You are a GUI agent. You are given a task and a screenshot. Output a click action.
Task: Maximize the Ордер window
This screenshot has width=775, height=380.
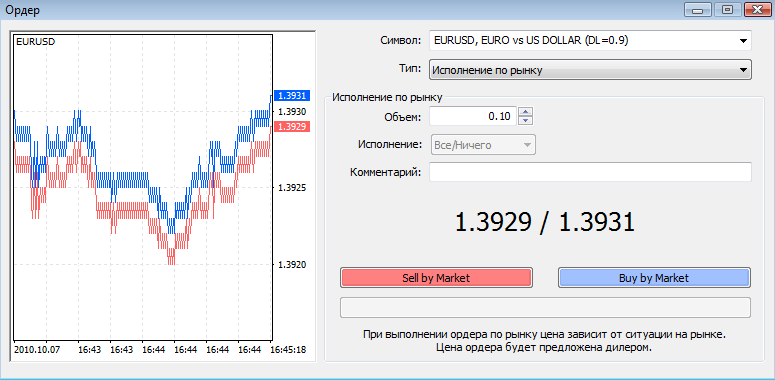point(727,9)
